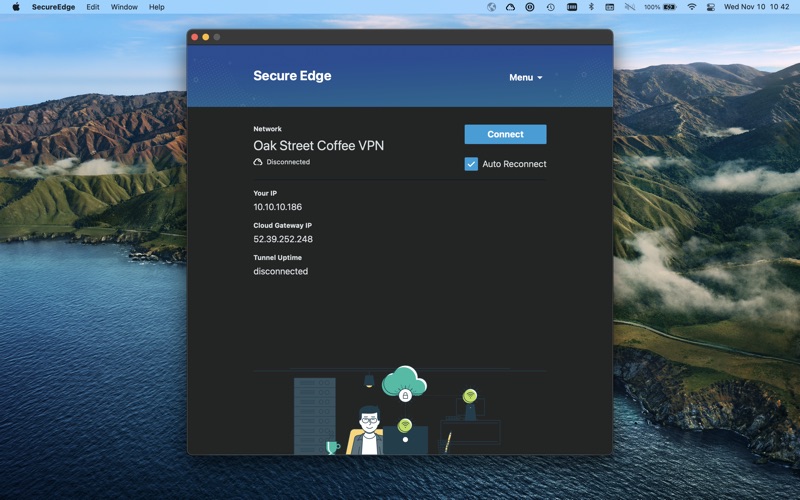The height and width of the screenshot is (500, 800).
Task: Click the globe icon in menu bar
Action: 491,7
